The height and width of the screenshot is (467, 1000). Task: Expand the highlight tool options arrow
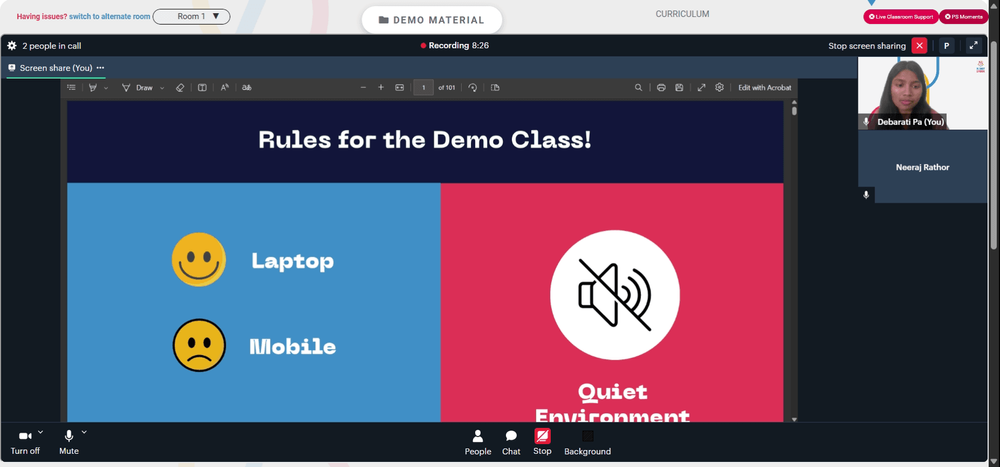click(106, 88)
